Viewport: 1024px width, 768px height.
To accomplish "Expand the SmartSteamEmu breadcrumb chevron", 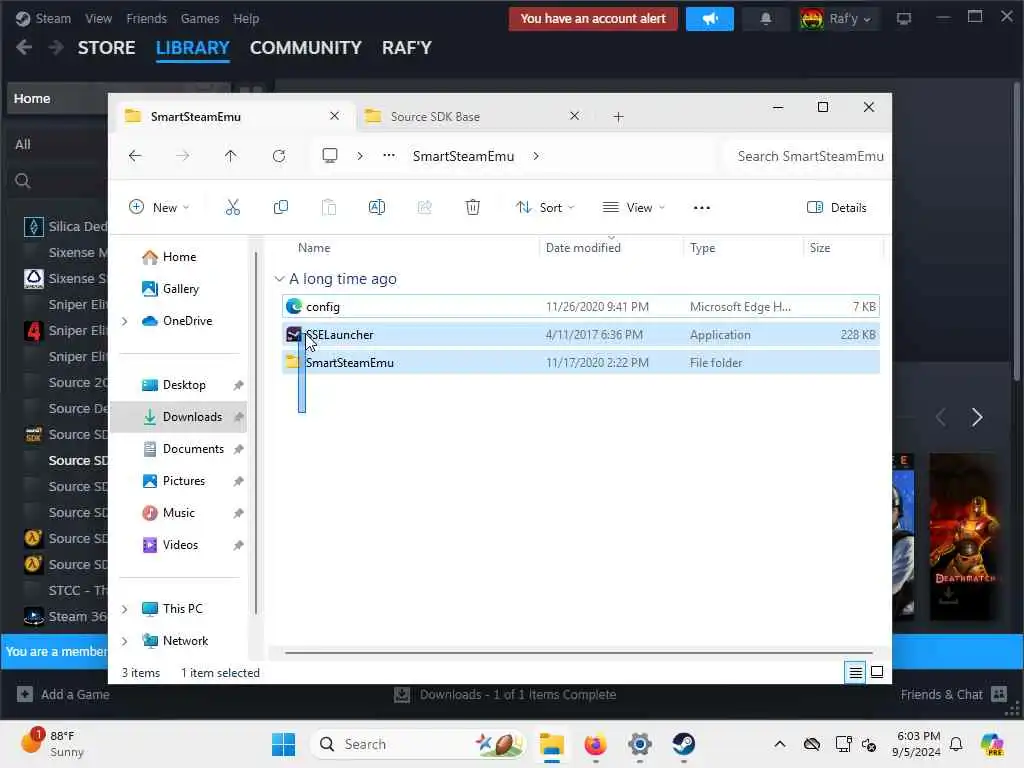I will pyautogui.click(x=536, y=156).
